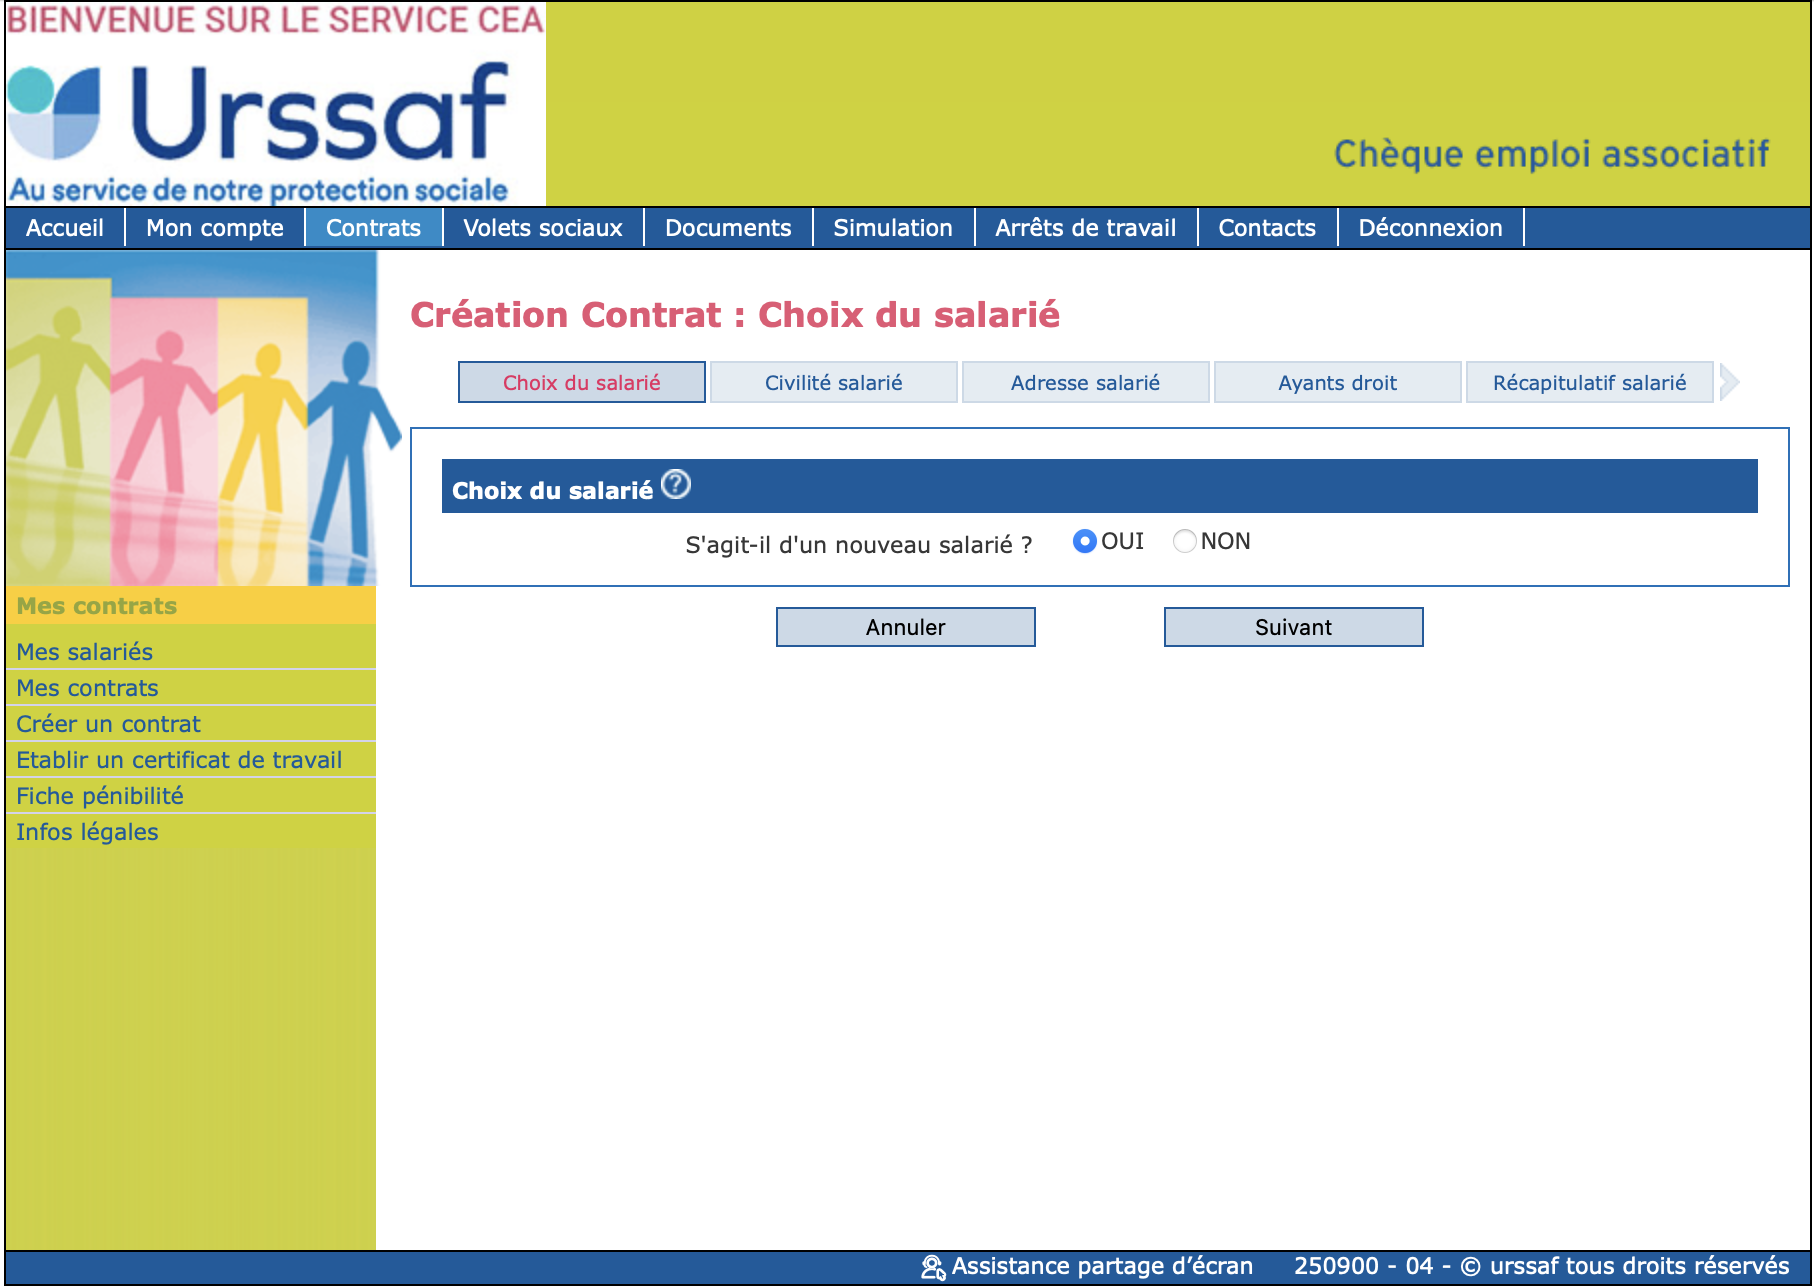This screenshot has width=1814, height=1288.
Task: Click Déconnexion to log out
Action: pos(1429,228)
